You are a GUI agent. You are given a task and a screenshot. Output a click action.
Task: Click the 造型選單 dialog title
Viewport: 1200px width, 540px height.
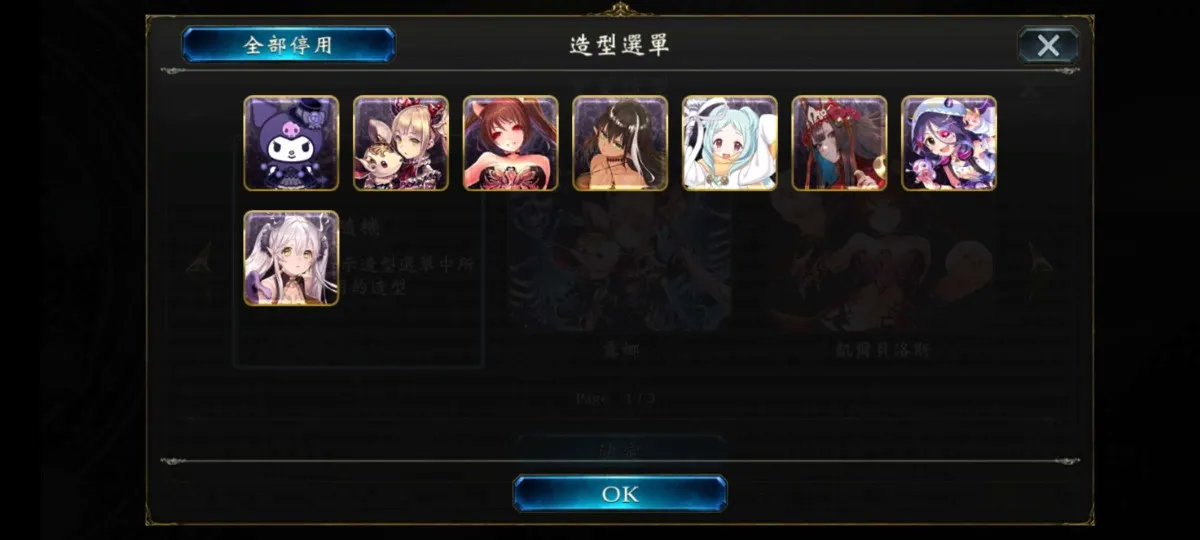(620, 45)
